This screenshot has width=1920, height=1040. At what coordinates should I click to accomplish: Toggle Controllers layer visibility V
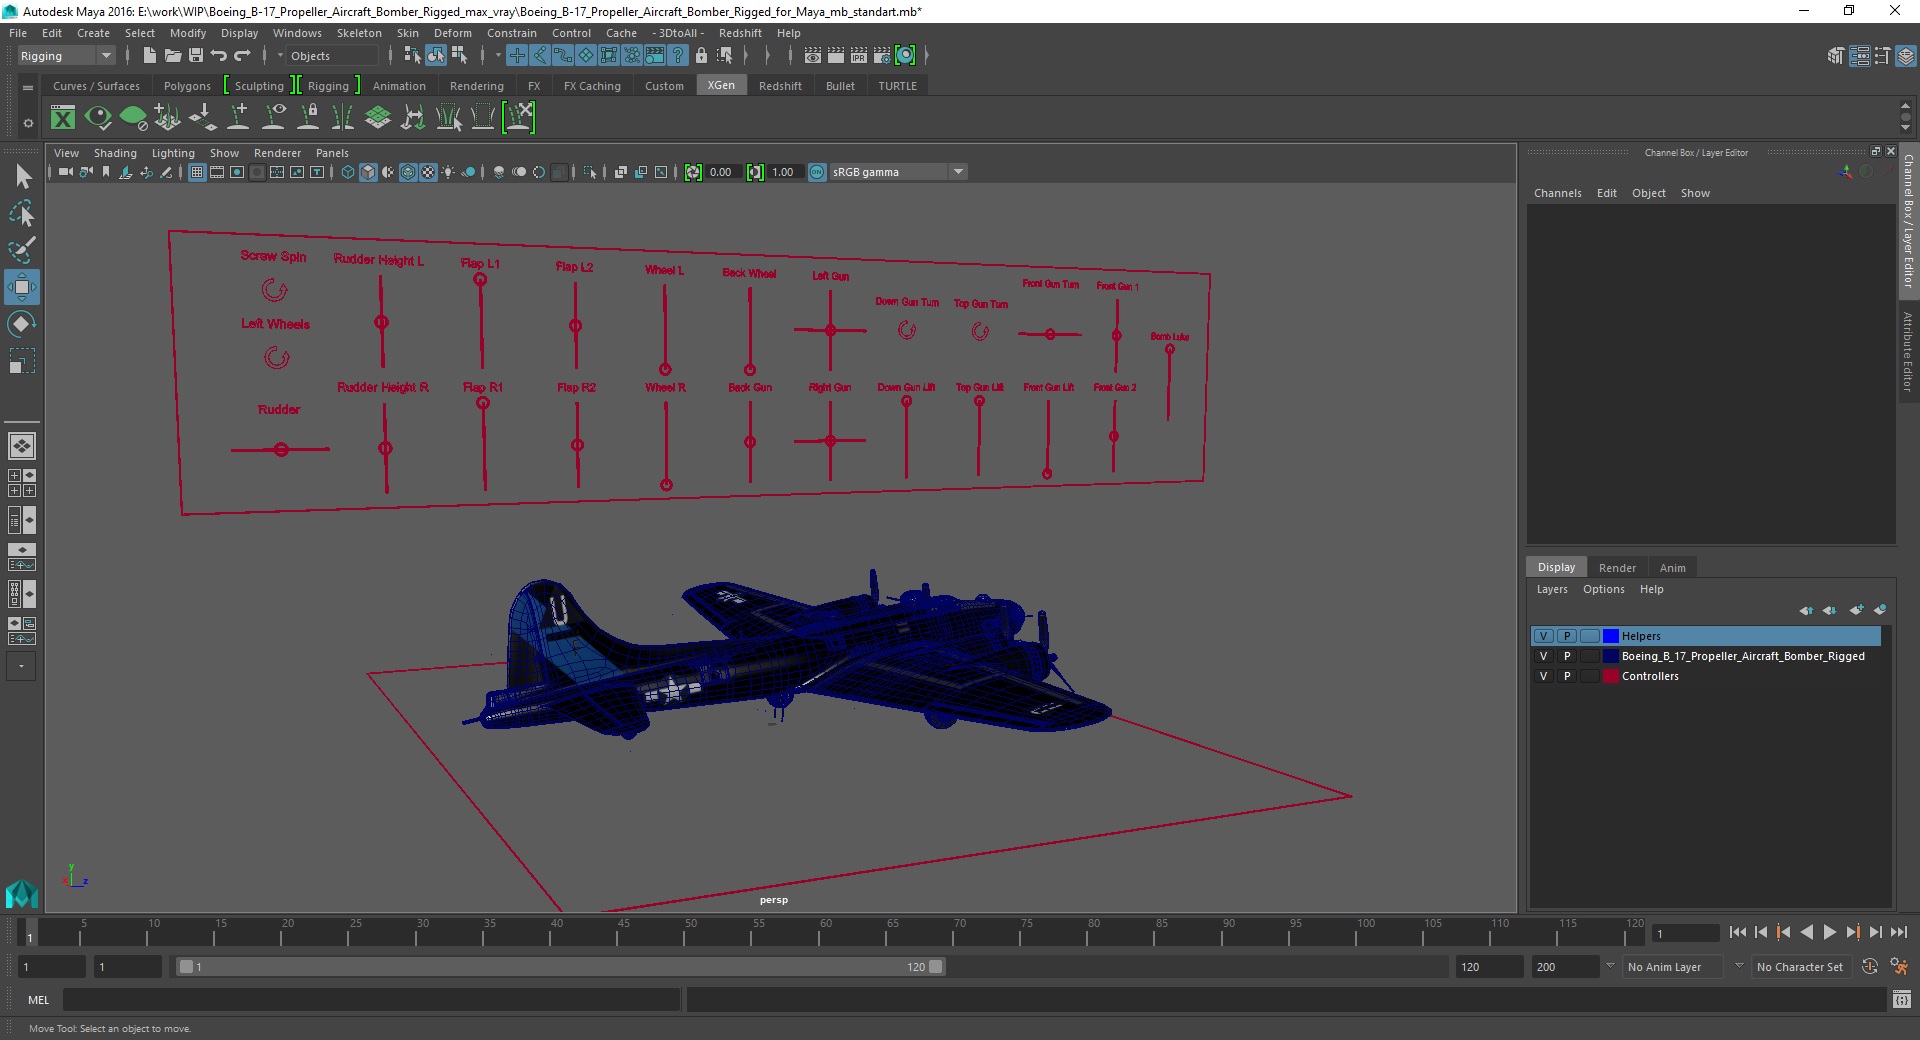pyautogui.click(x=1544, y=676)
